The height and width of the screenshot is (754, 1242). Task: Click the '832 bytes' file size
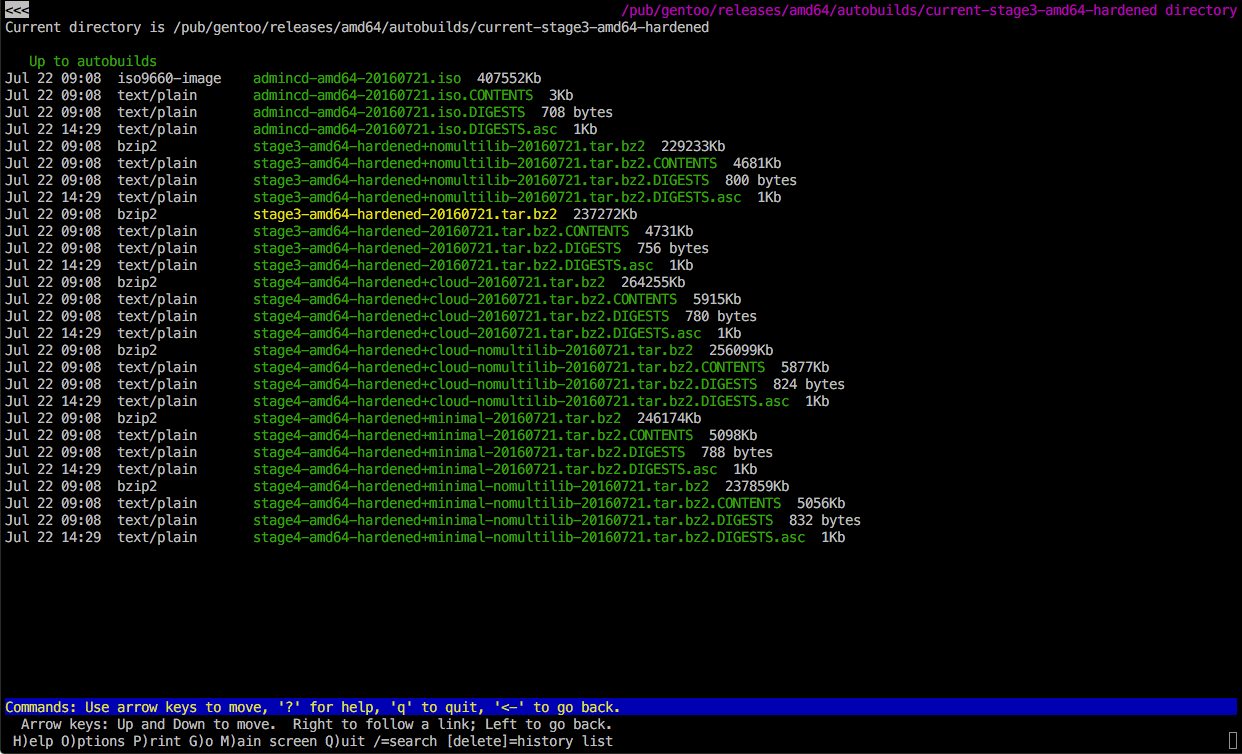[825, 520]
